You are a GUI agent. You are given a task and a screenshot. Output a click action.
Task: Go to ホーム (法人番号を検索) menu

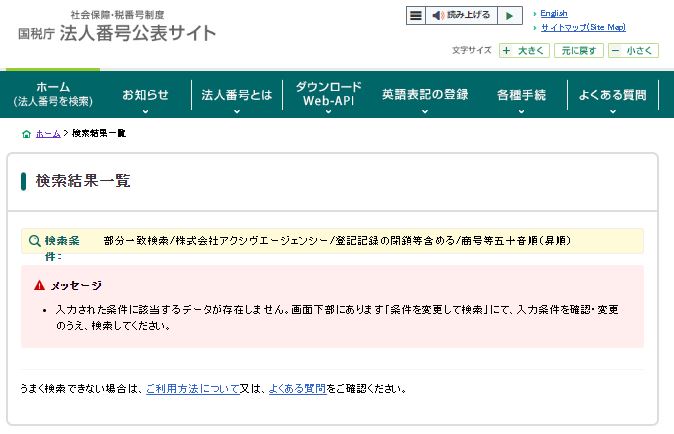point(53,94)
